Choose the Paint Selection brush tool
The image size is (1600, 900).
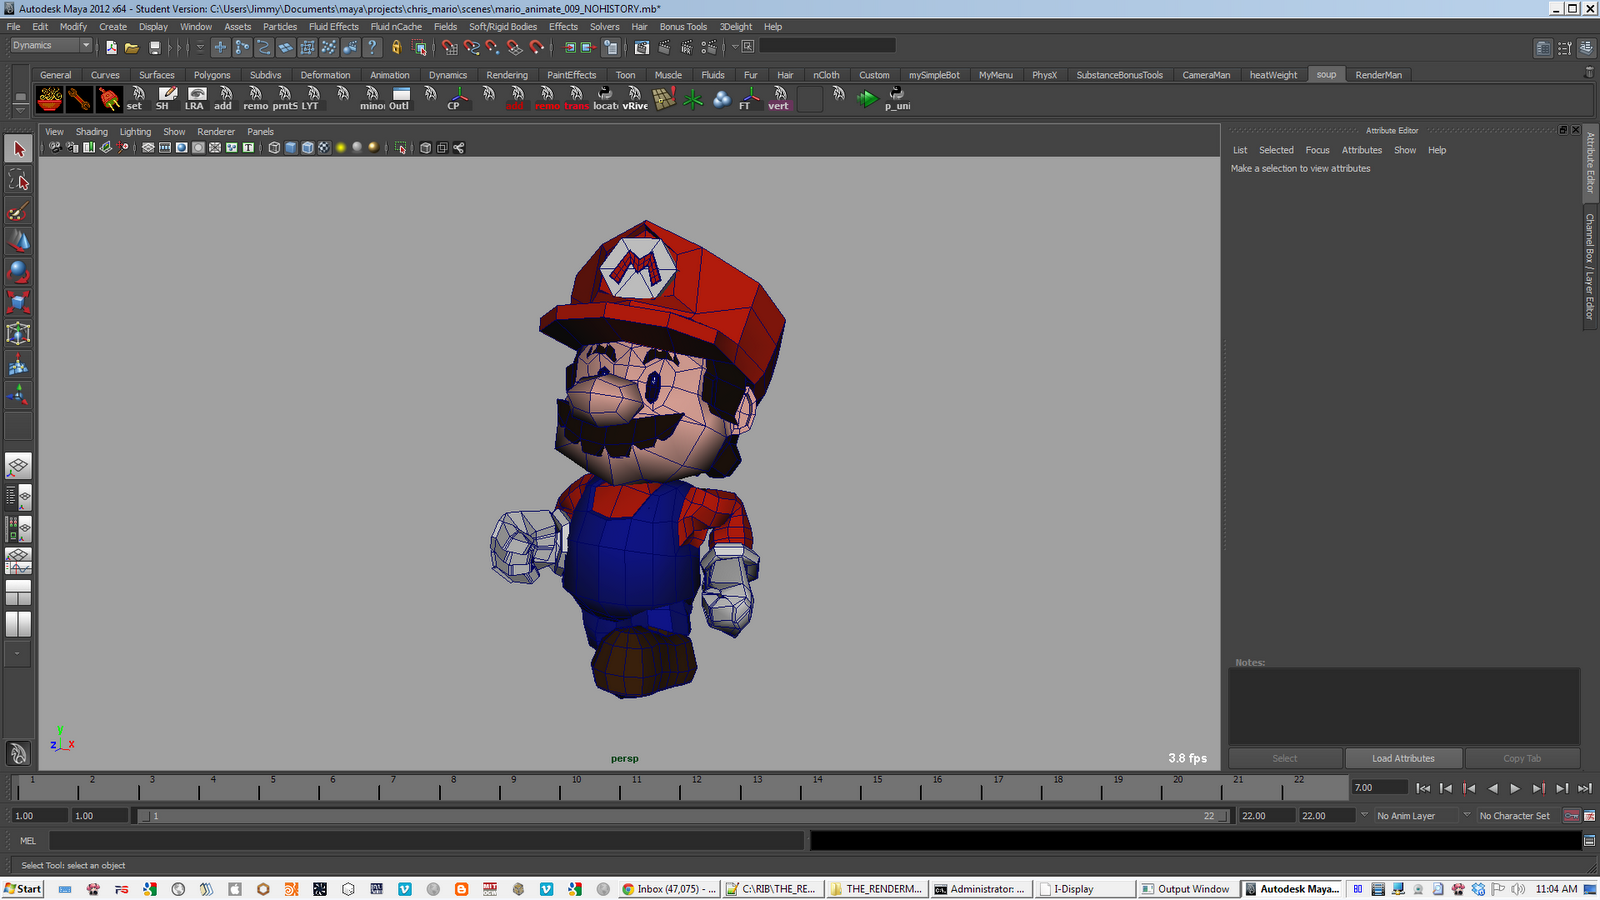coord(18,211)
